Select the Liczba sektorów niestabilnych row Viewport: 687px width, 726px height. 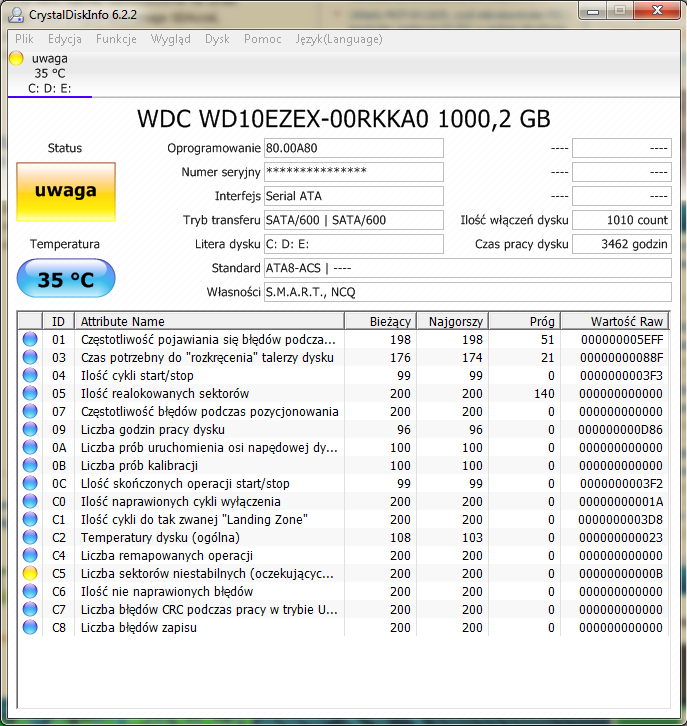pos(344,574)
